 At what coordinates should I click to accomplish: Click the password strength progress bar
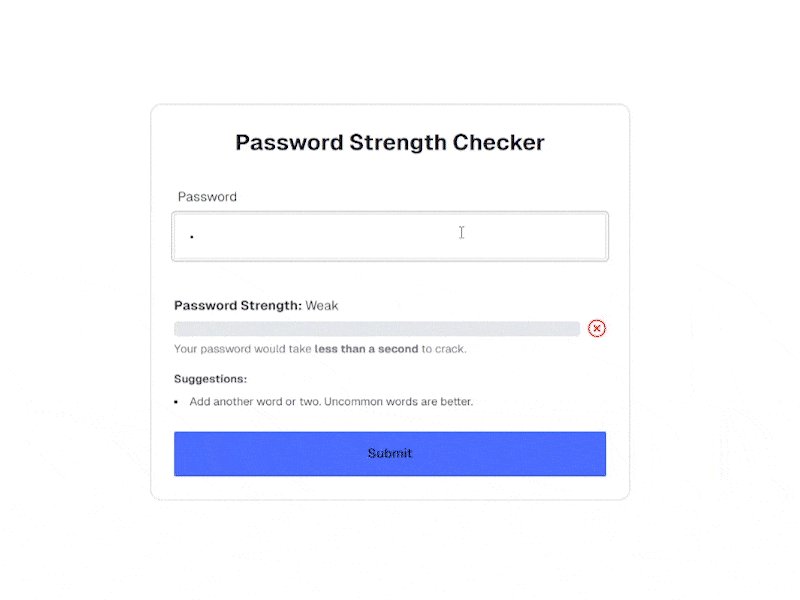tap(377, 328)
